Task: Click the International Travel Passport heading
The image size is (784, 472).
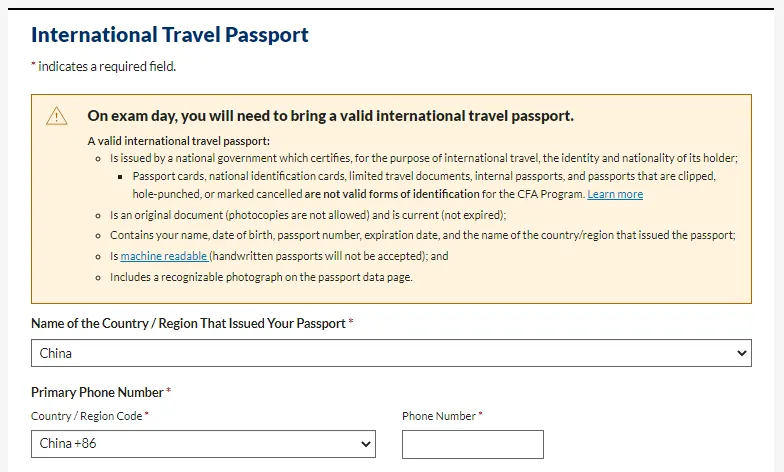Action: pyautogui.click(x=170, y=35)
